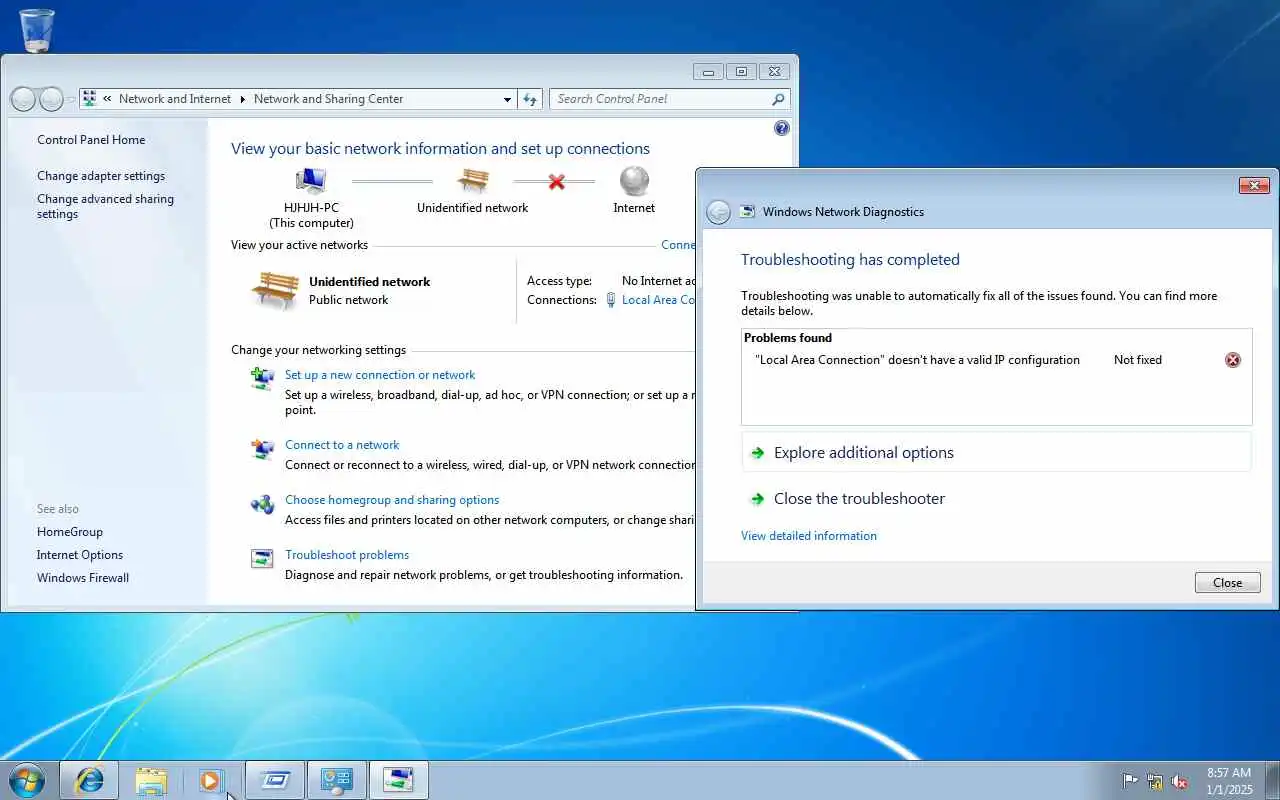The width and height of the screenshot is (1280, 800).
Task: Click the network status icon in system tray
Action: tap(1155, 781)
